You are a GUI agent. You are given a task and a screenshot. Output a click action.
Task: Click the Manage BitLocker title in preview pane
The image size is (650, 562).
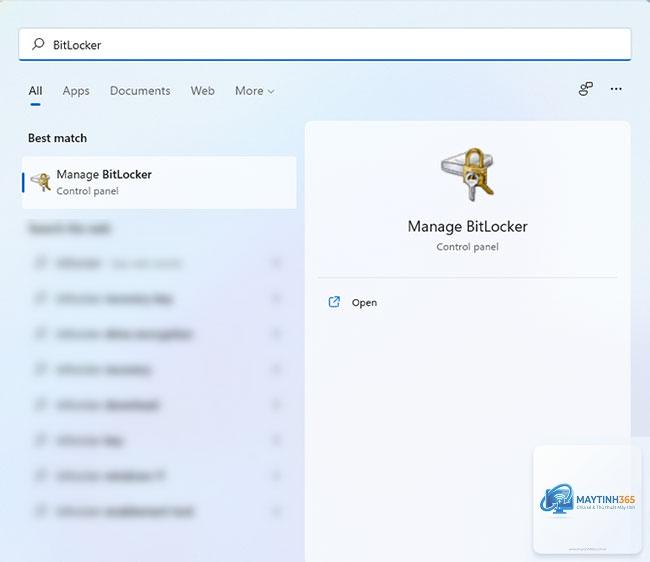coord(468,226)
